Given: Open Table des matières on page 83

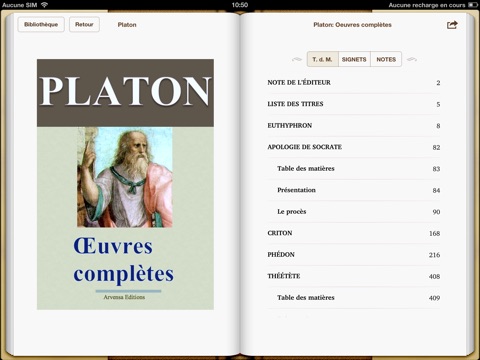Looking at the screenshot, I should (x=354, y=169).
